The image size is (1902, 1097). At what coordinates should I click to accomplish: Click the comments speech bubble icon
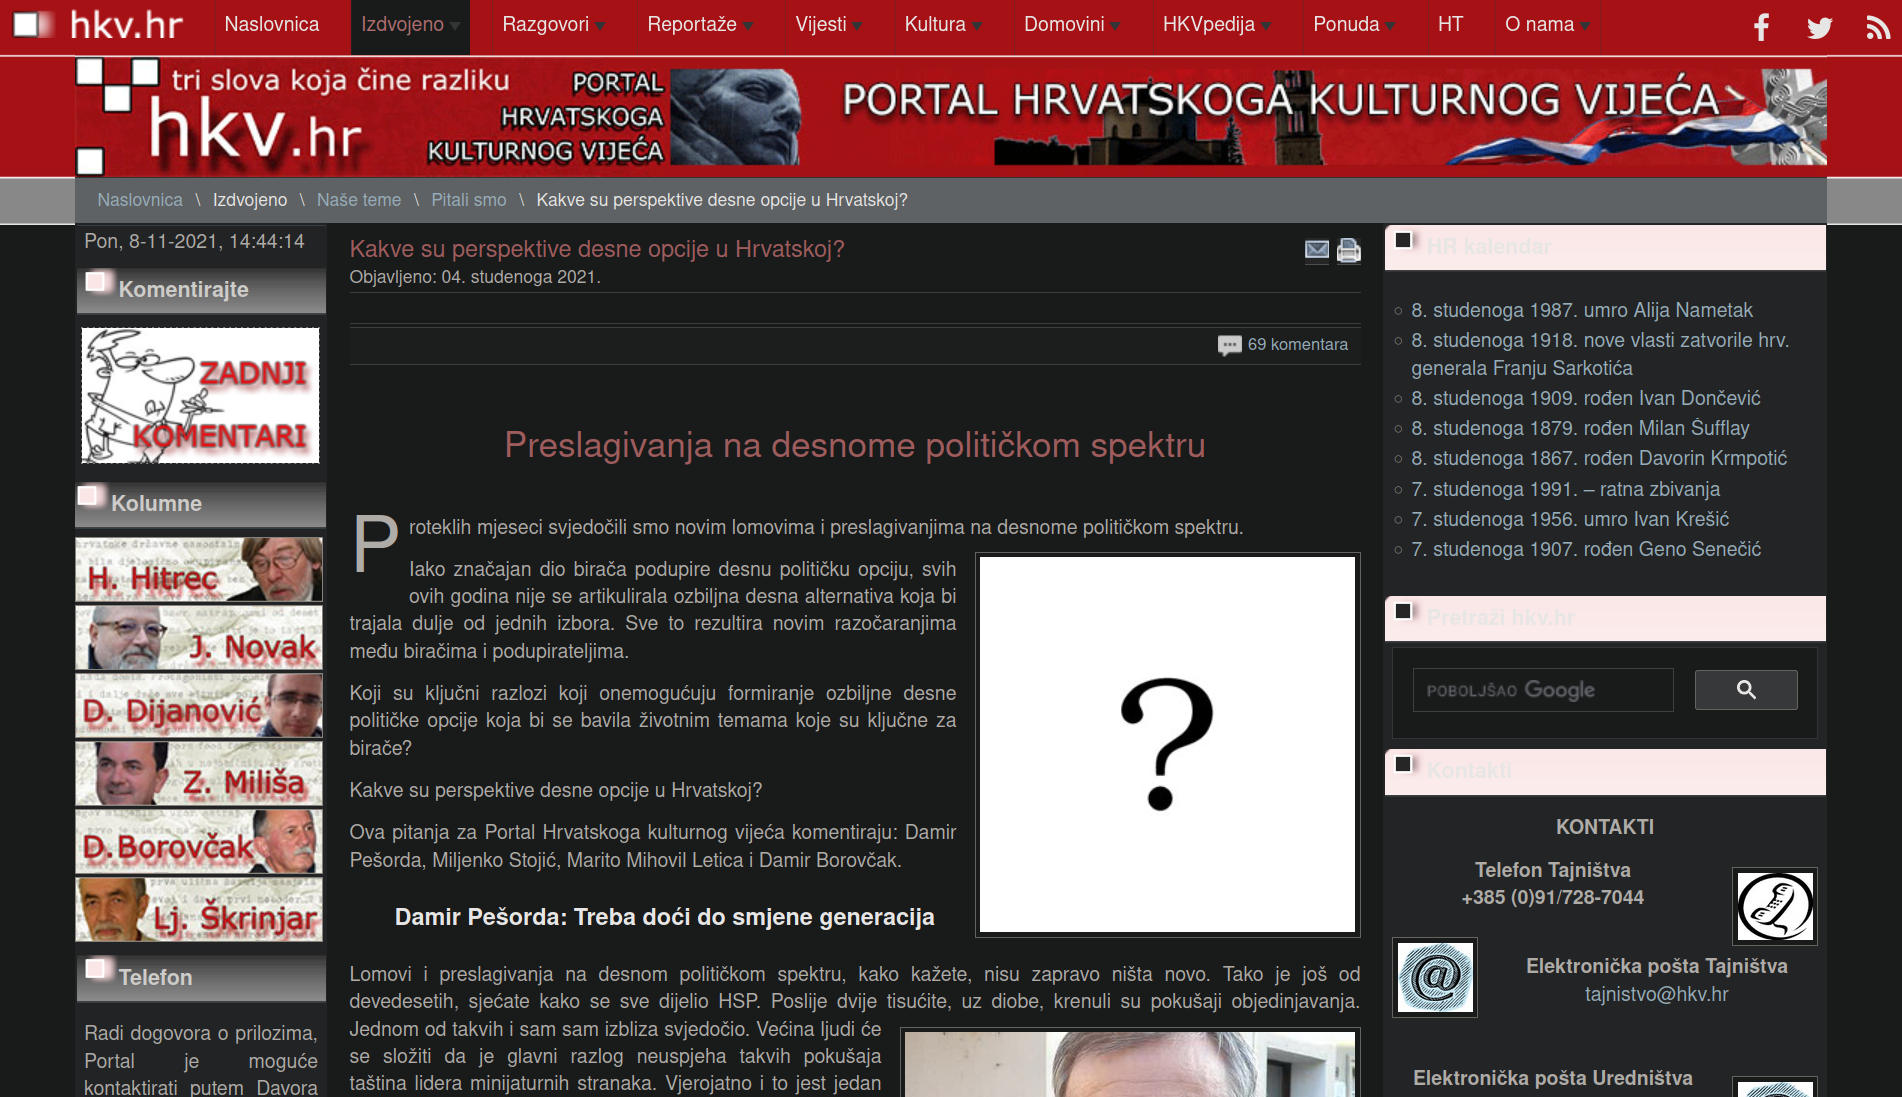1229,345
